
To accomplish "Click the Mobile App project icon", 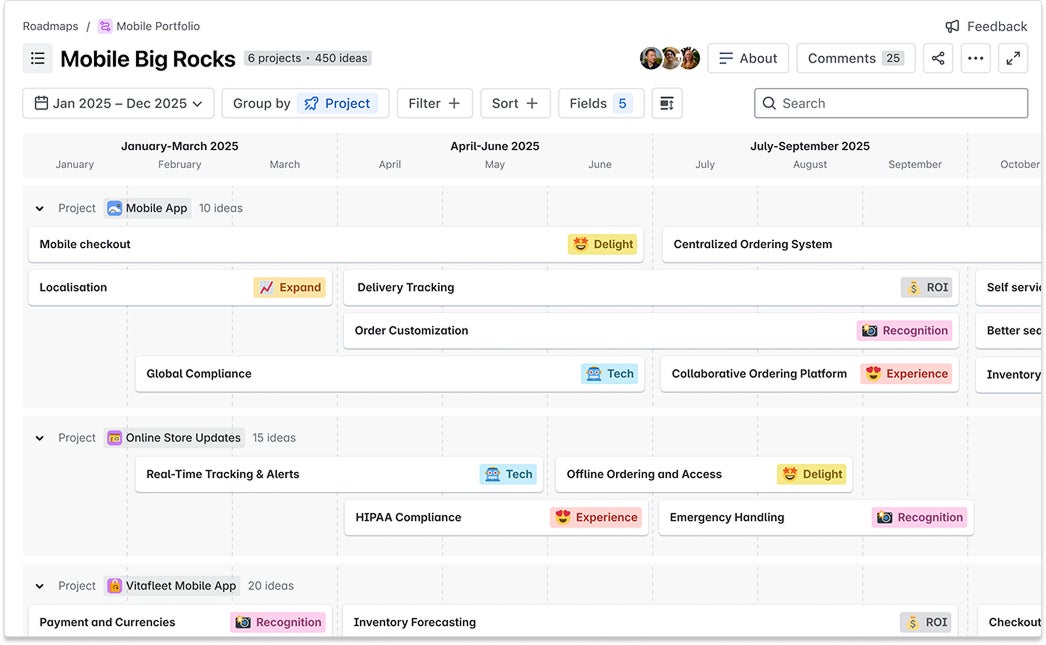I will [115, 208].
